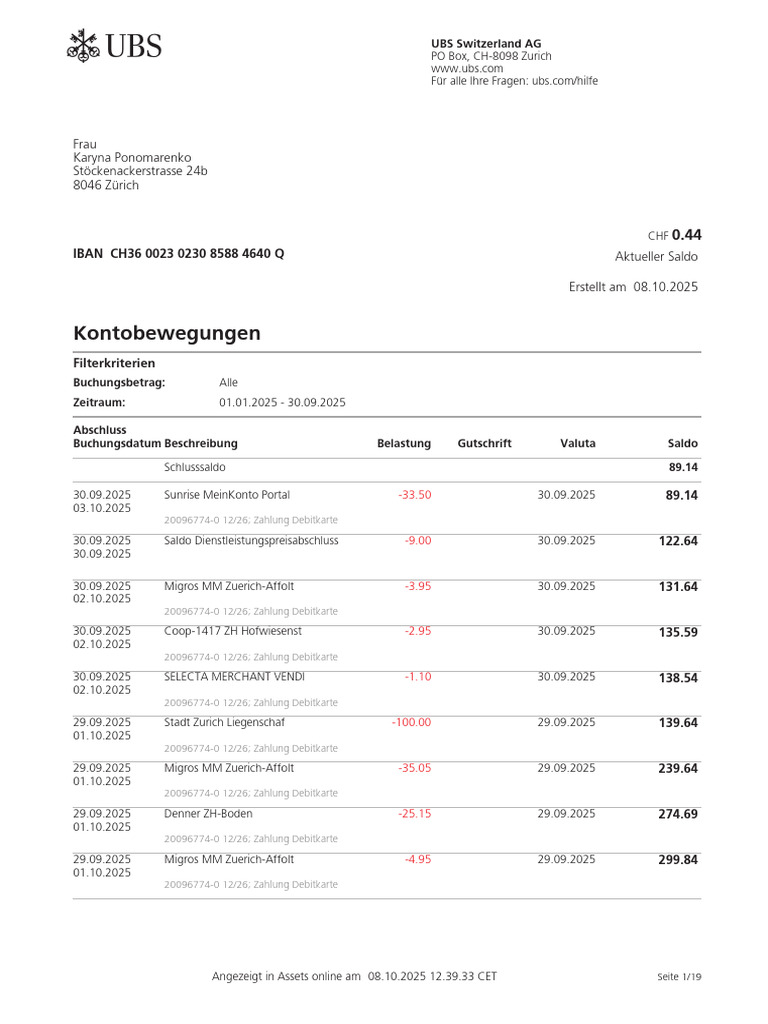Click the UBS three keys logo

point(83,46)
